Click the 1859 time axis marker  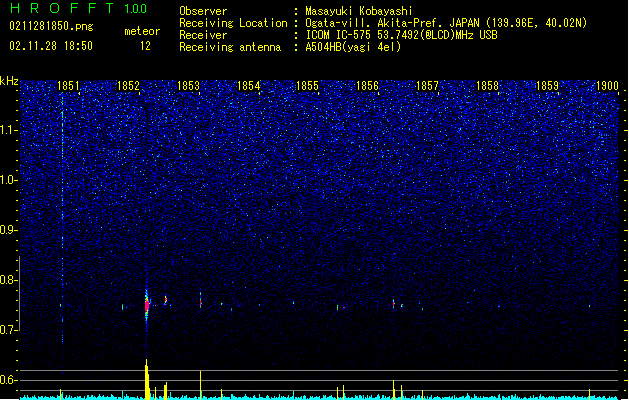[x=547, y=86]
